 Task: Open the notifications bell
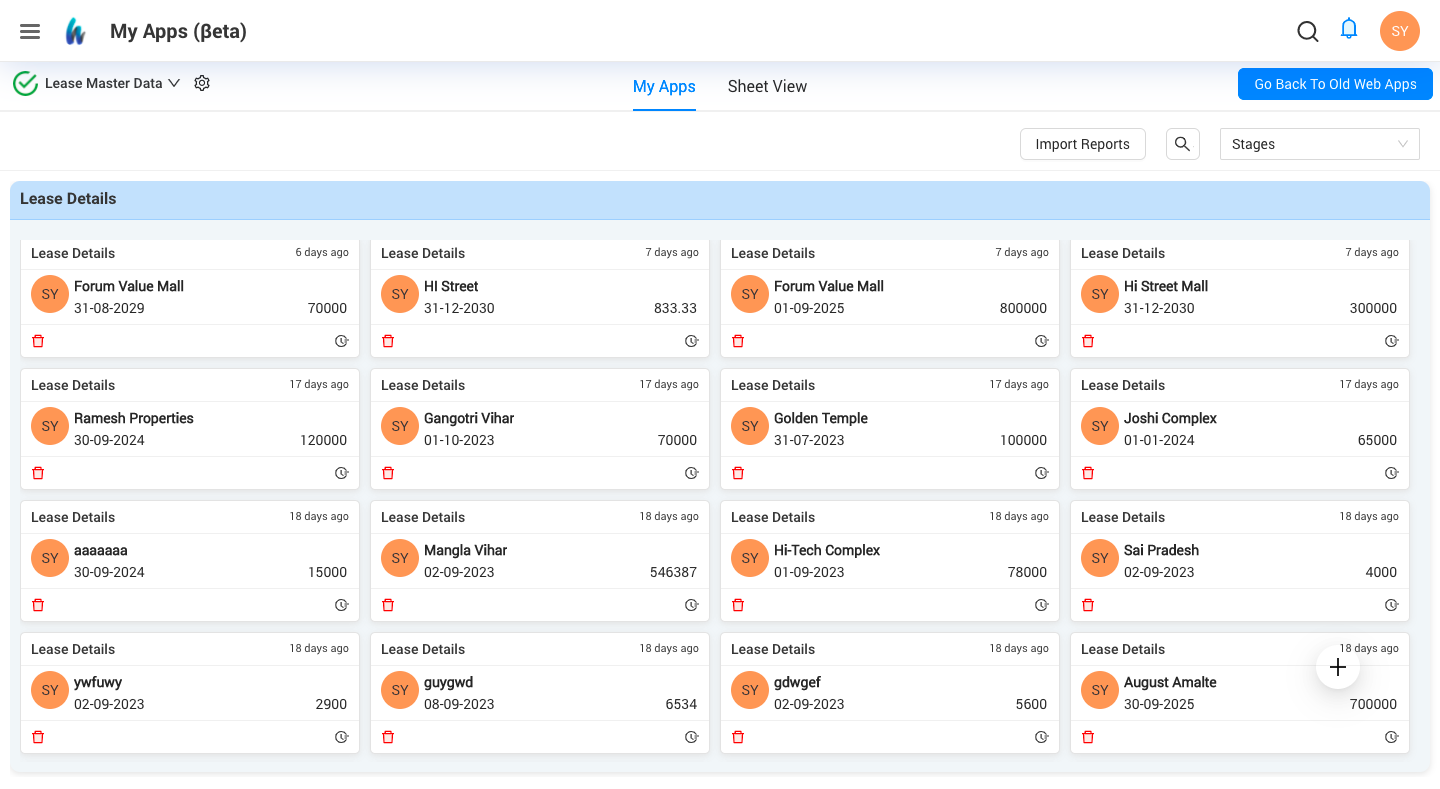[x=1349, y=29]
